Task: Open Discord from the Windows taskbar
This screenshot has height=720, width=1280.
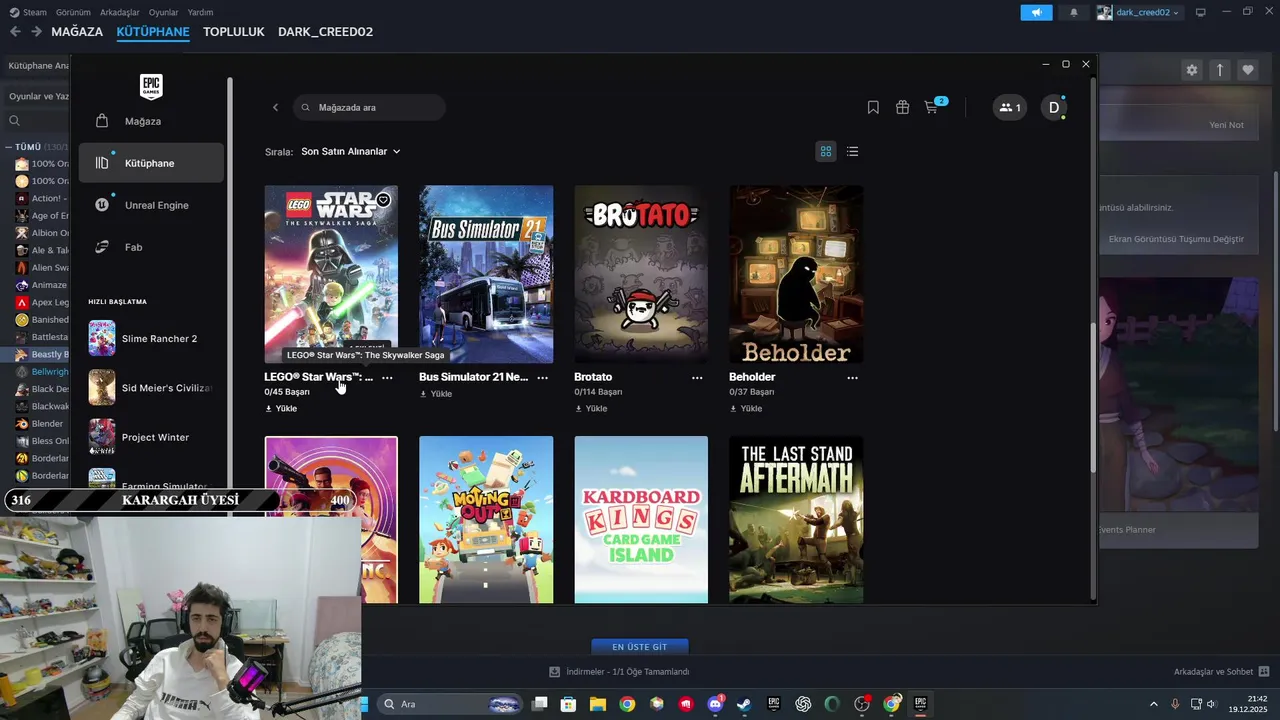Action: click(715, 704)
